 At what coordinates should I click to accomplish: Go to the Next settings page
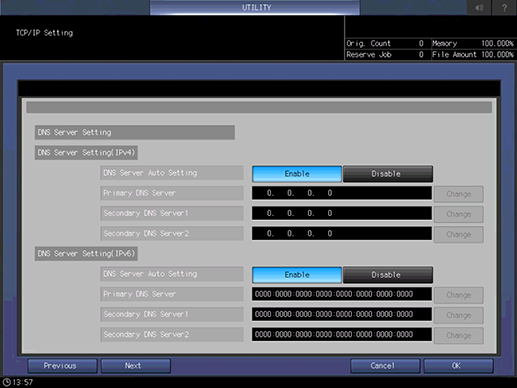click(x=136, y=366)
